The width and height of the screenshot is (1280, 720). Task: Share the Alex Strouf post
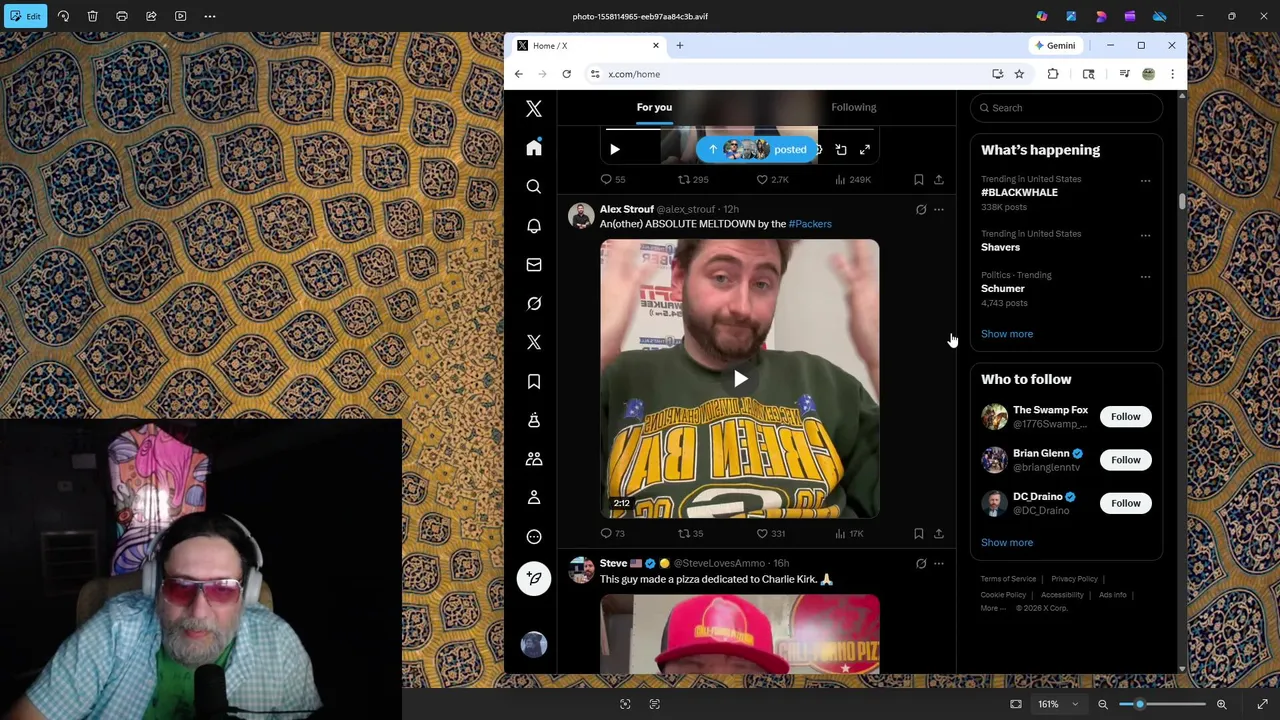coord(939,534)
